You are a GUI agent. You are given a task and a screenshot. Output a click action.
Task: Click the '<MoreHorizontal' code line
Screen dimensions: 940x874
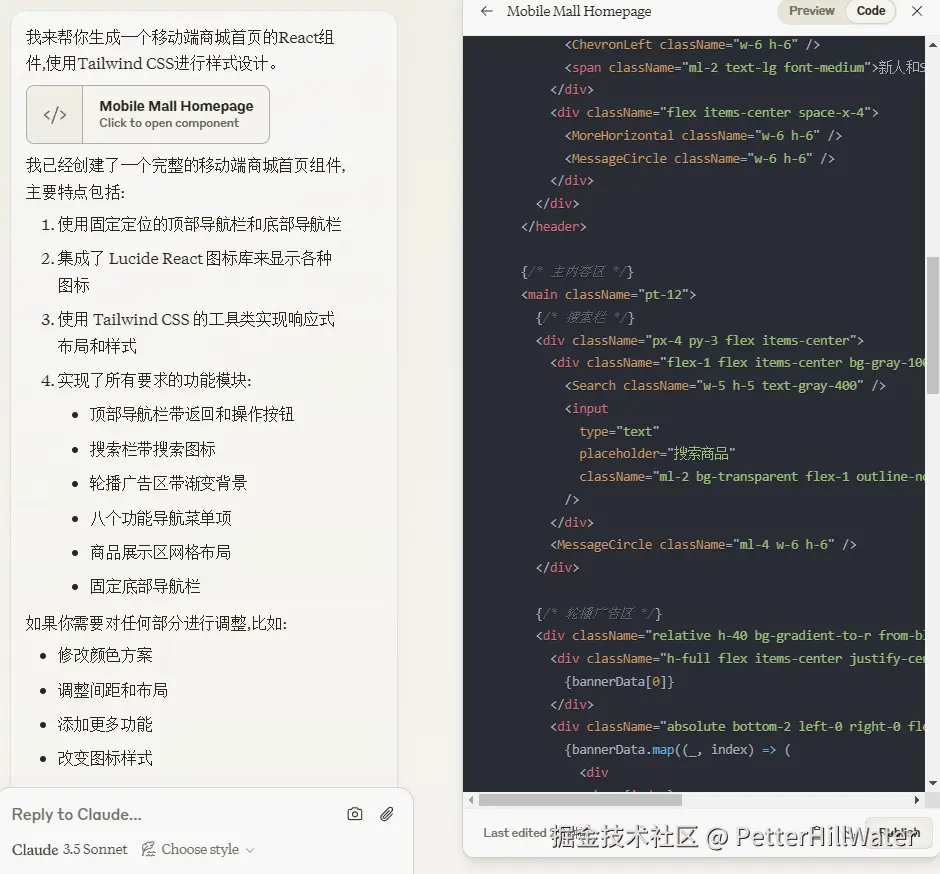pos(703,135)
